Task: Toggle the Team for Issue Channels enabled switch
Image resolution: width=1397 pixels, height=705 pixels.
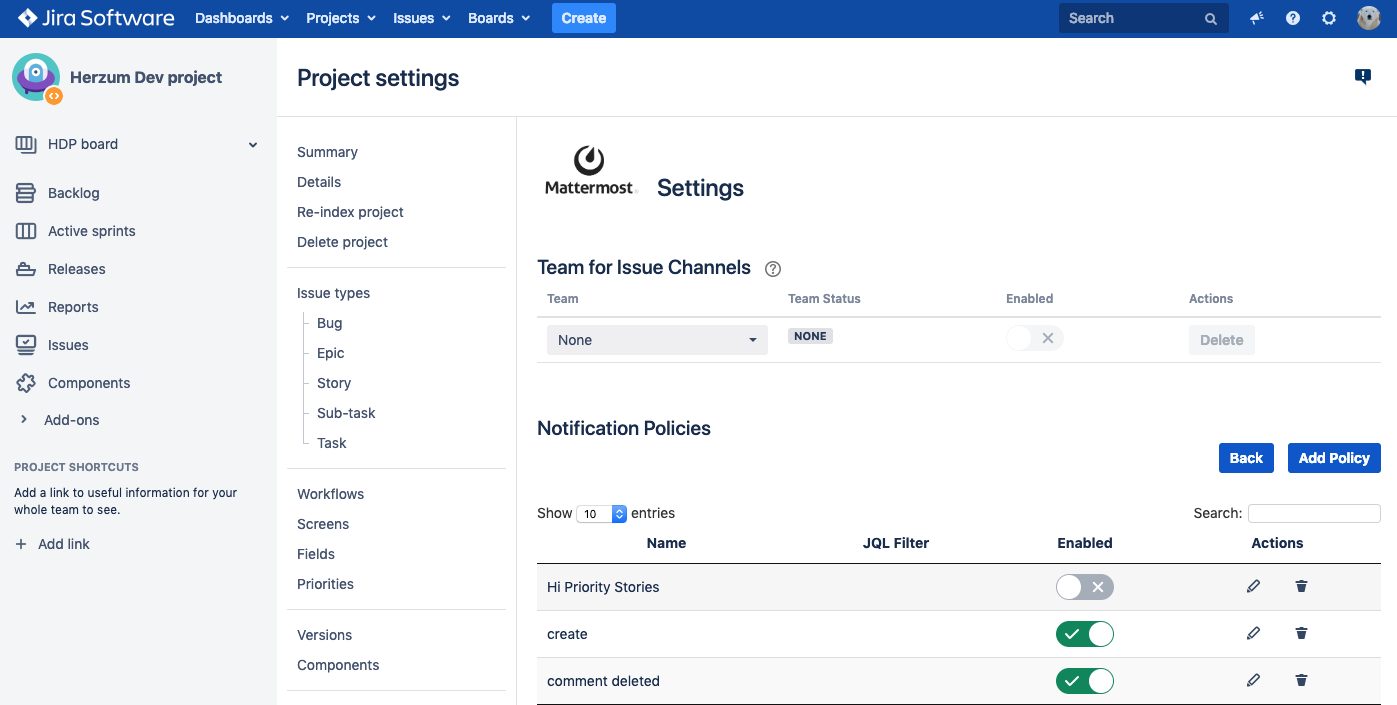Action: click(x=1034, y=339)
